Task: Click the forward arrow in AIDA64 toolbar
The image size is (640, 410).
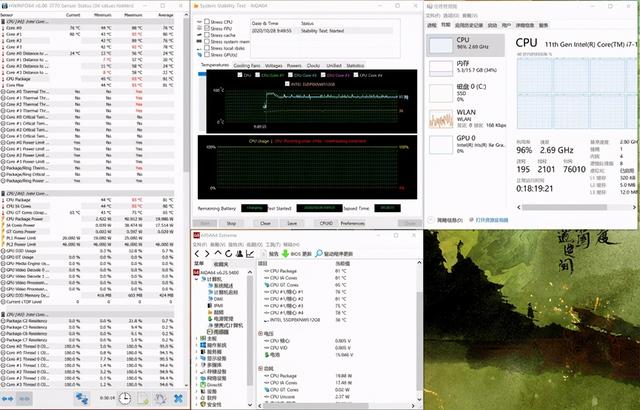Action: [x=205, y=254]
